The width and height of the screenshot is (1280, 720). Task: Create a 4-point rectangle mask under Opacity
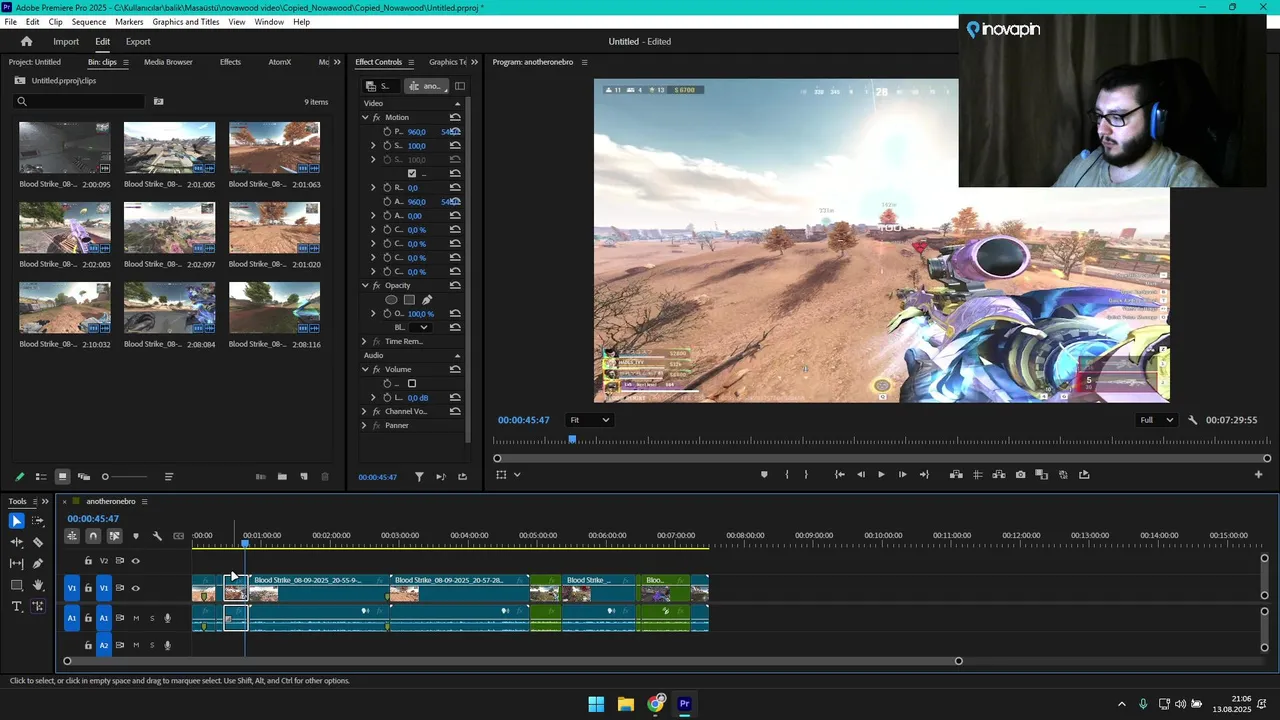[409, 300]
